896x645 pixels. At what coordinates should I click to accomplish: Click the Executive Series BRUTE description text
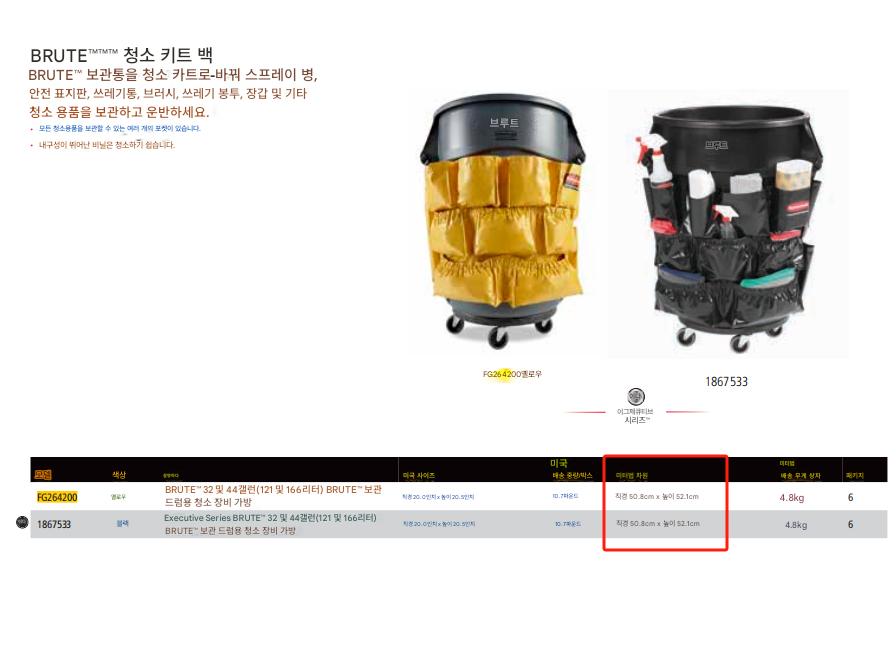point(270,524)
